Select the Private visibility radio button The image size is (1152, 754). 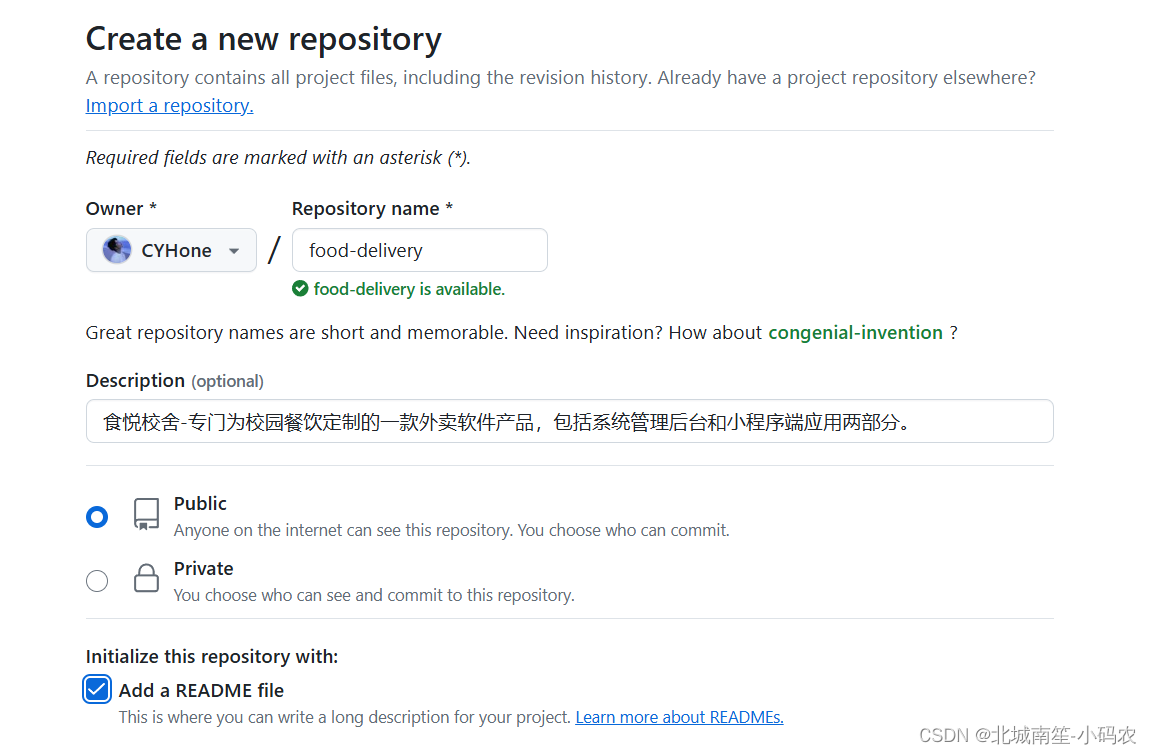pyautogui.click(x=97, y=580)
